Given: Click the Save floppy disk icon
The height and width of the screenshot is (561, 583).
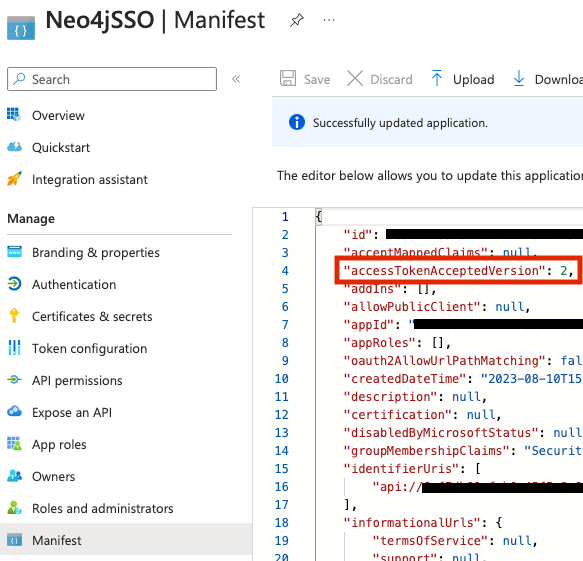Looking at the screenshot, I should pyautogui.click(x=288, y=79).
